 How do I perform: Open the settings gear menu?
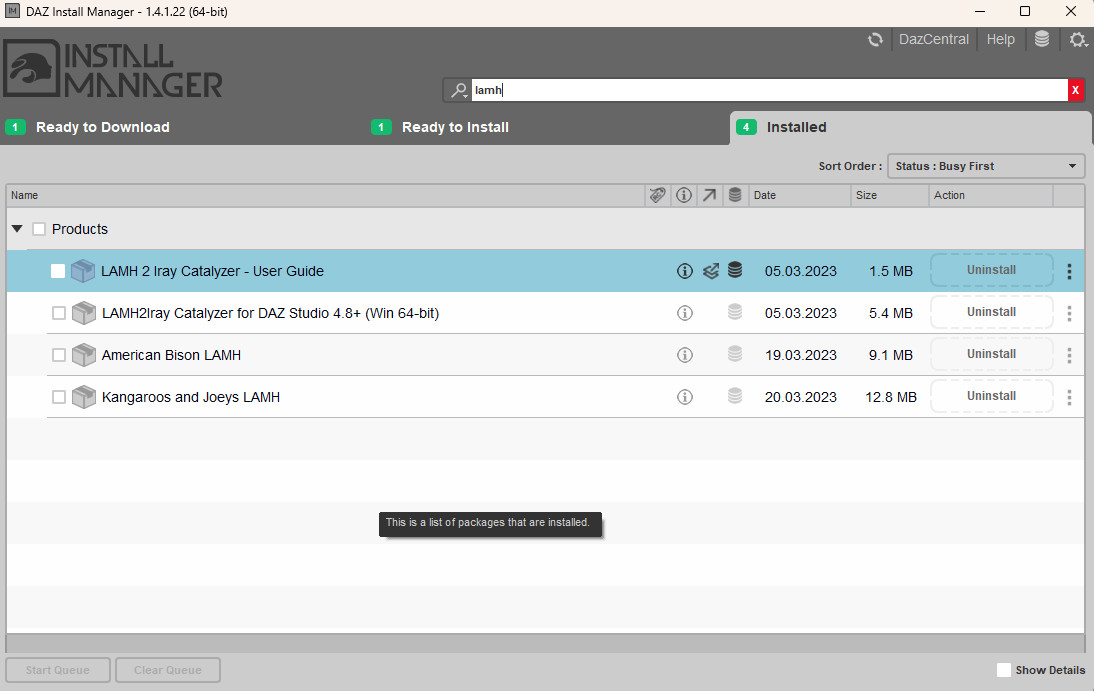(x=1078, y=40)
